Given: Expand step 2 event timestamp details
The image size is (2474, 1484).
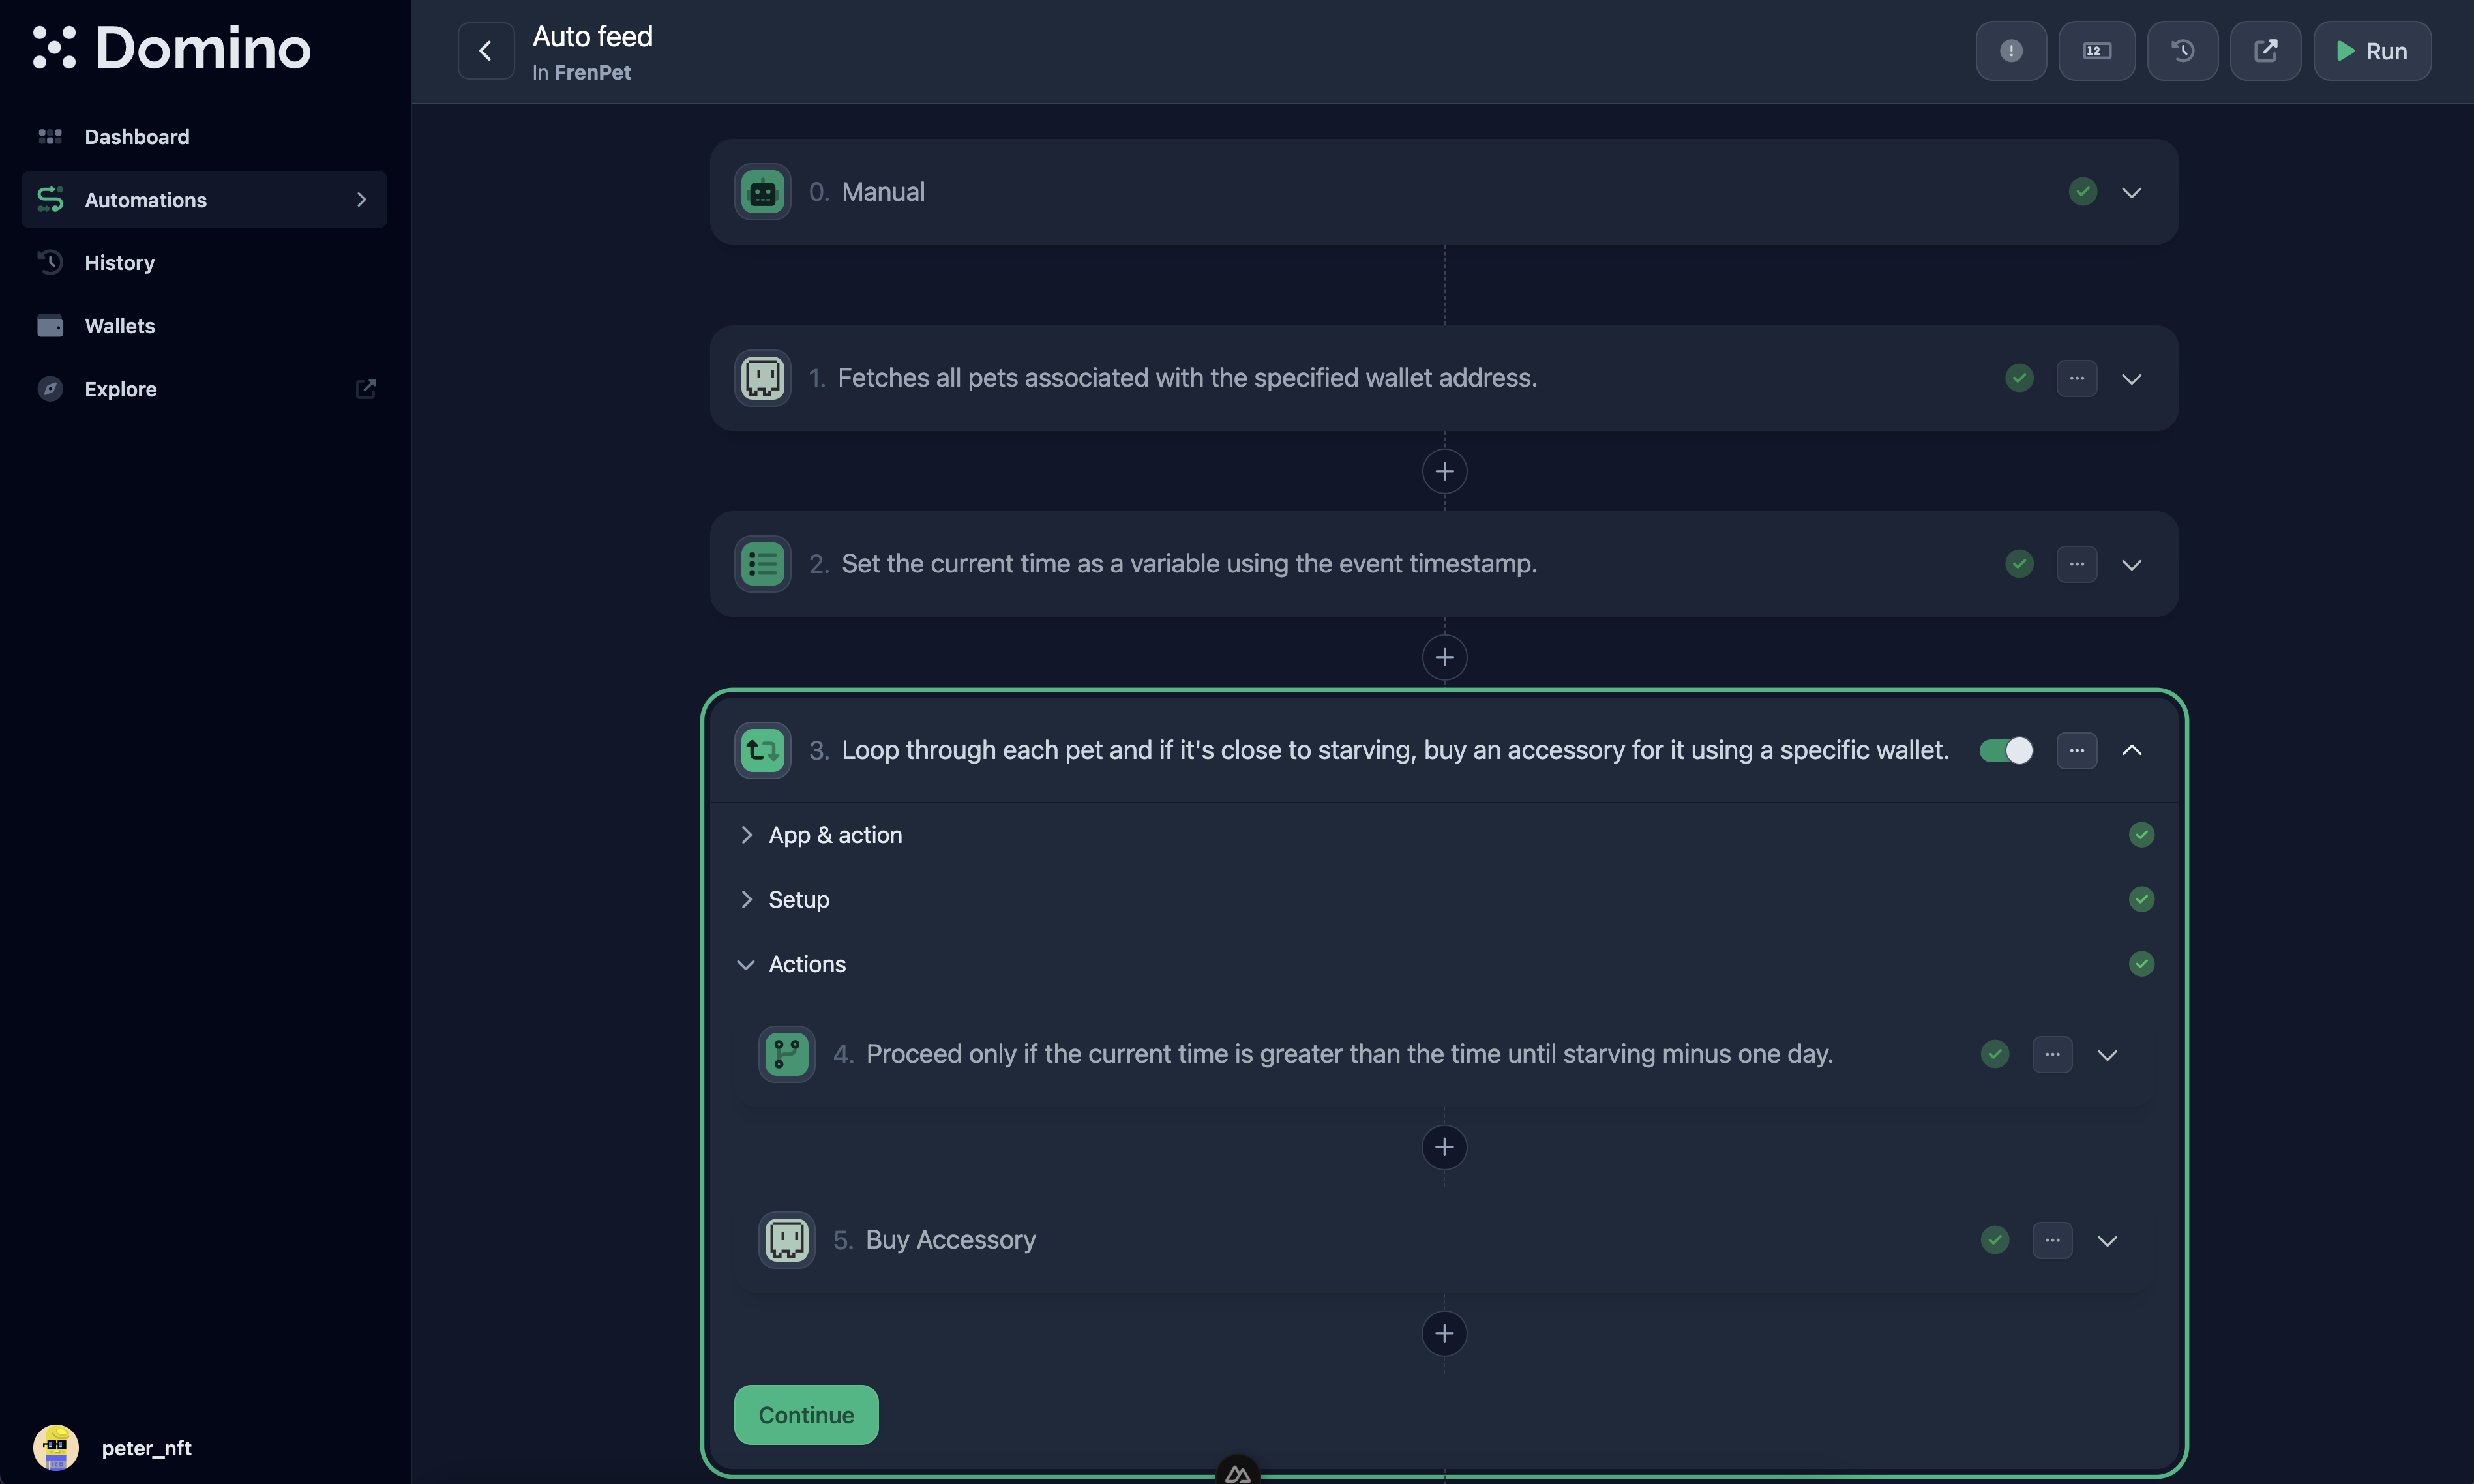Looking at the screenshot, I should (x=2132, y=564).
